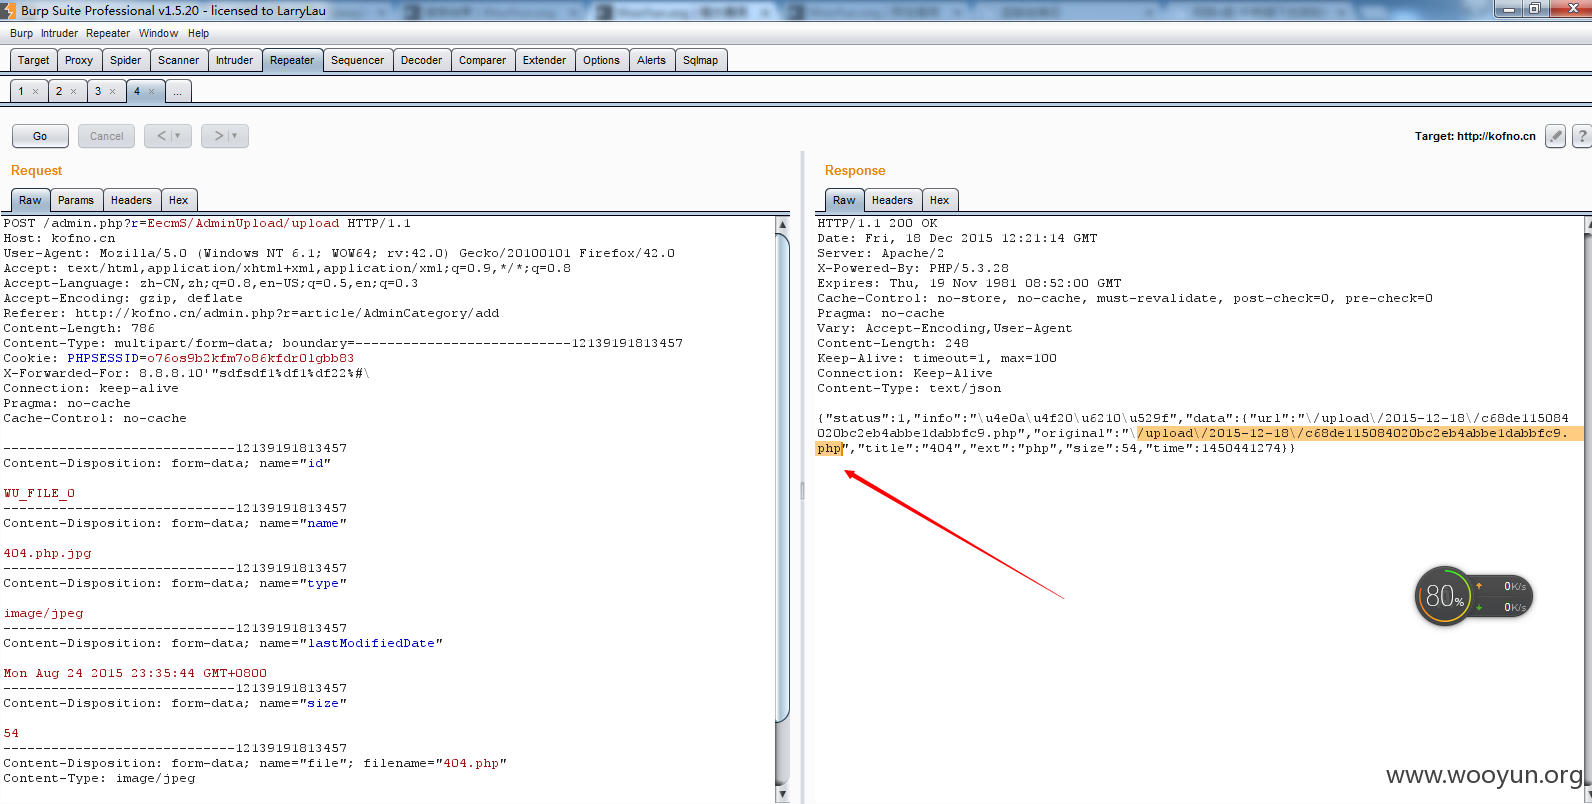1592x804 pixels.
Task: Select the Repeater tool tab
Action: pos(292,60)
